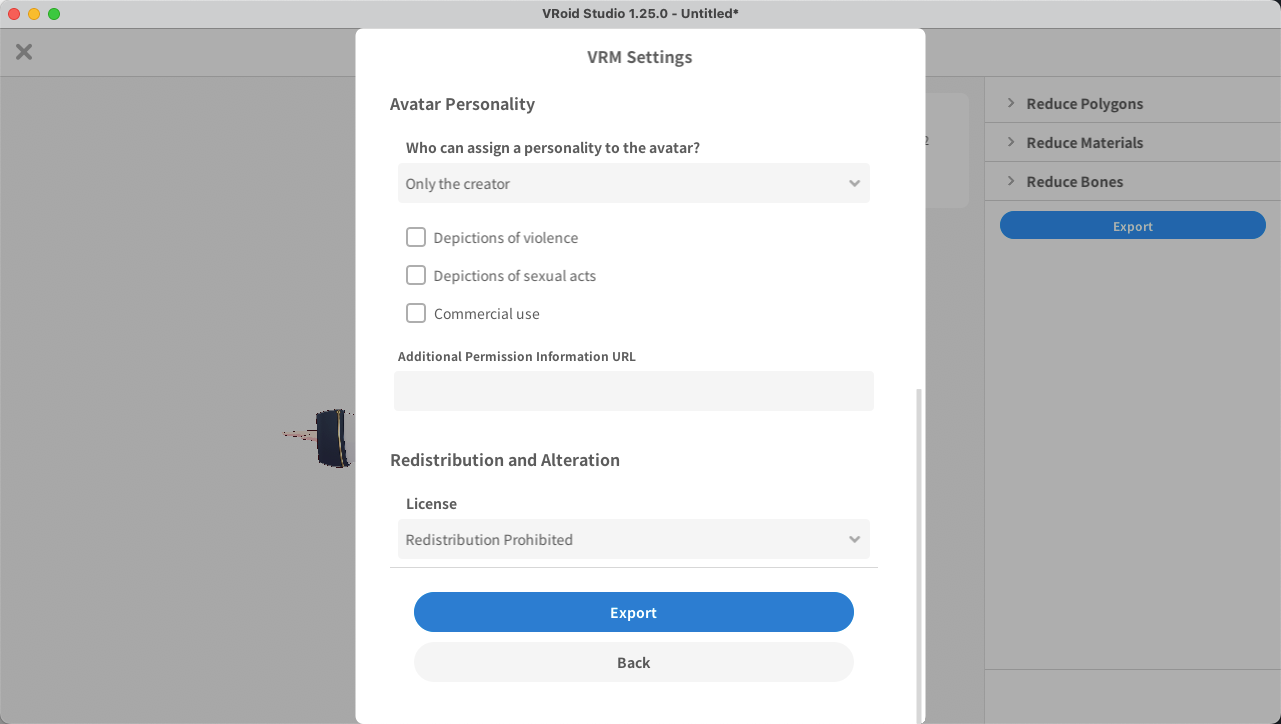
Task: Click the chevron icon beside Reduce Polygons
Action: coord(1011,104)
